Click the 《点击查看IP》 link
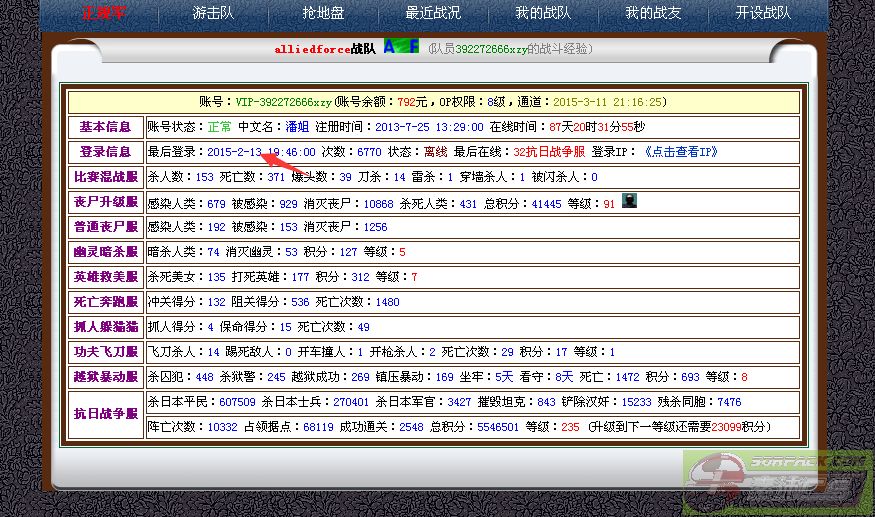The width and height of the screenshot is (875, 517). [680, 152]
